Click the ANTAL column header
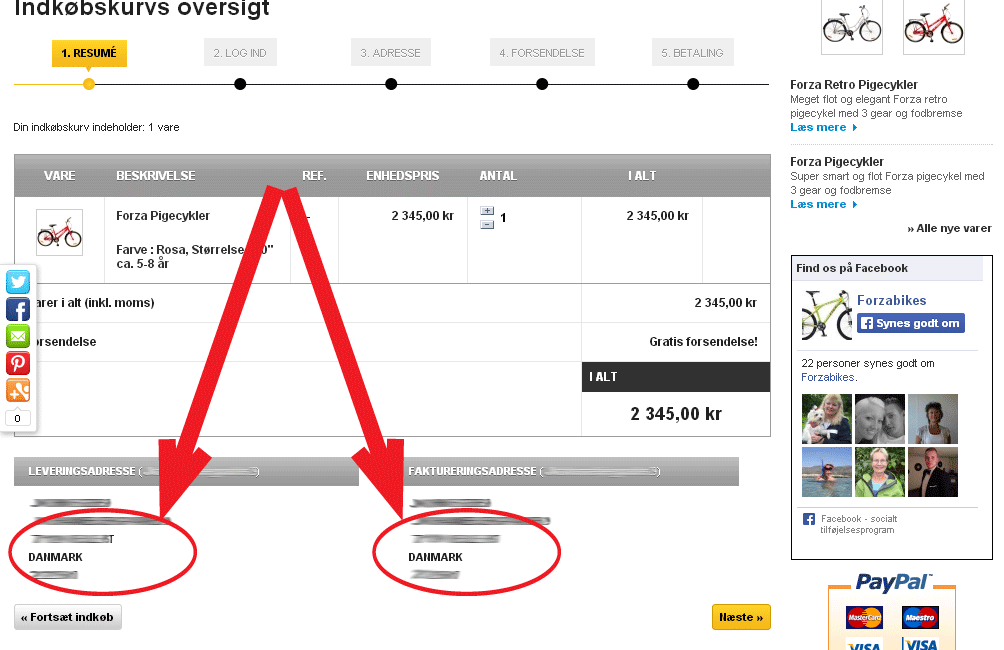 498,175
